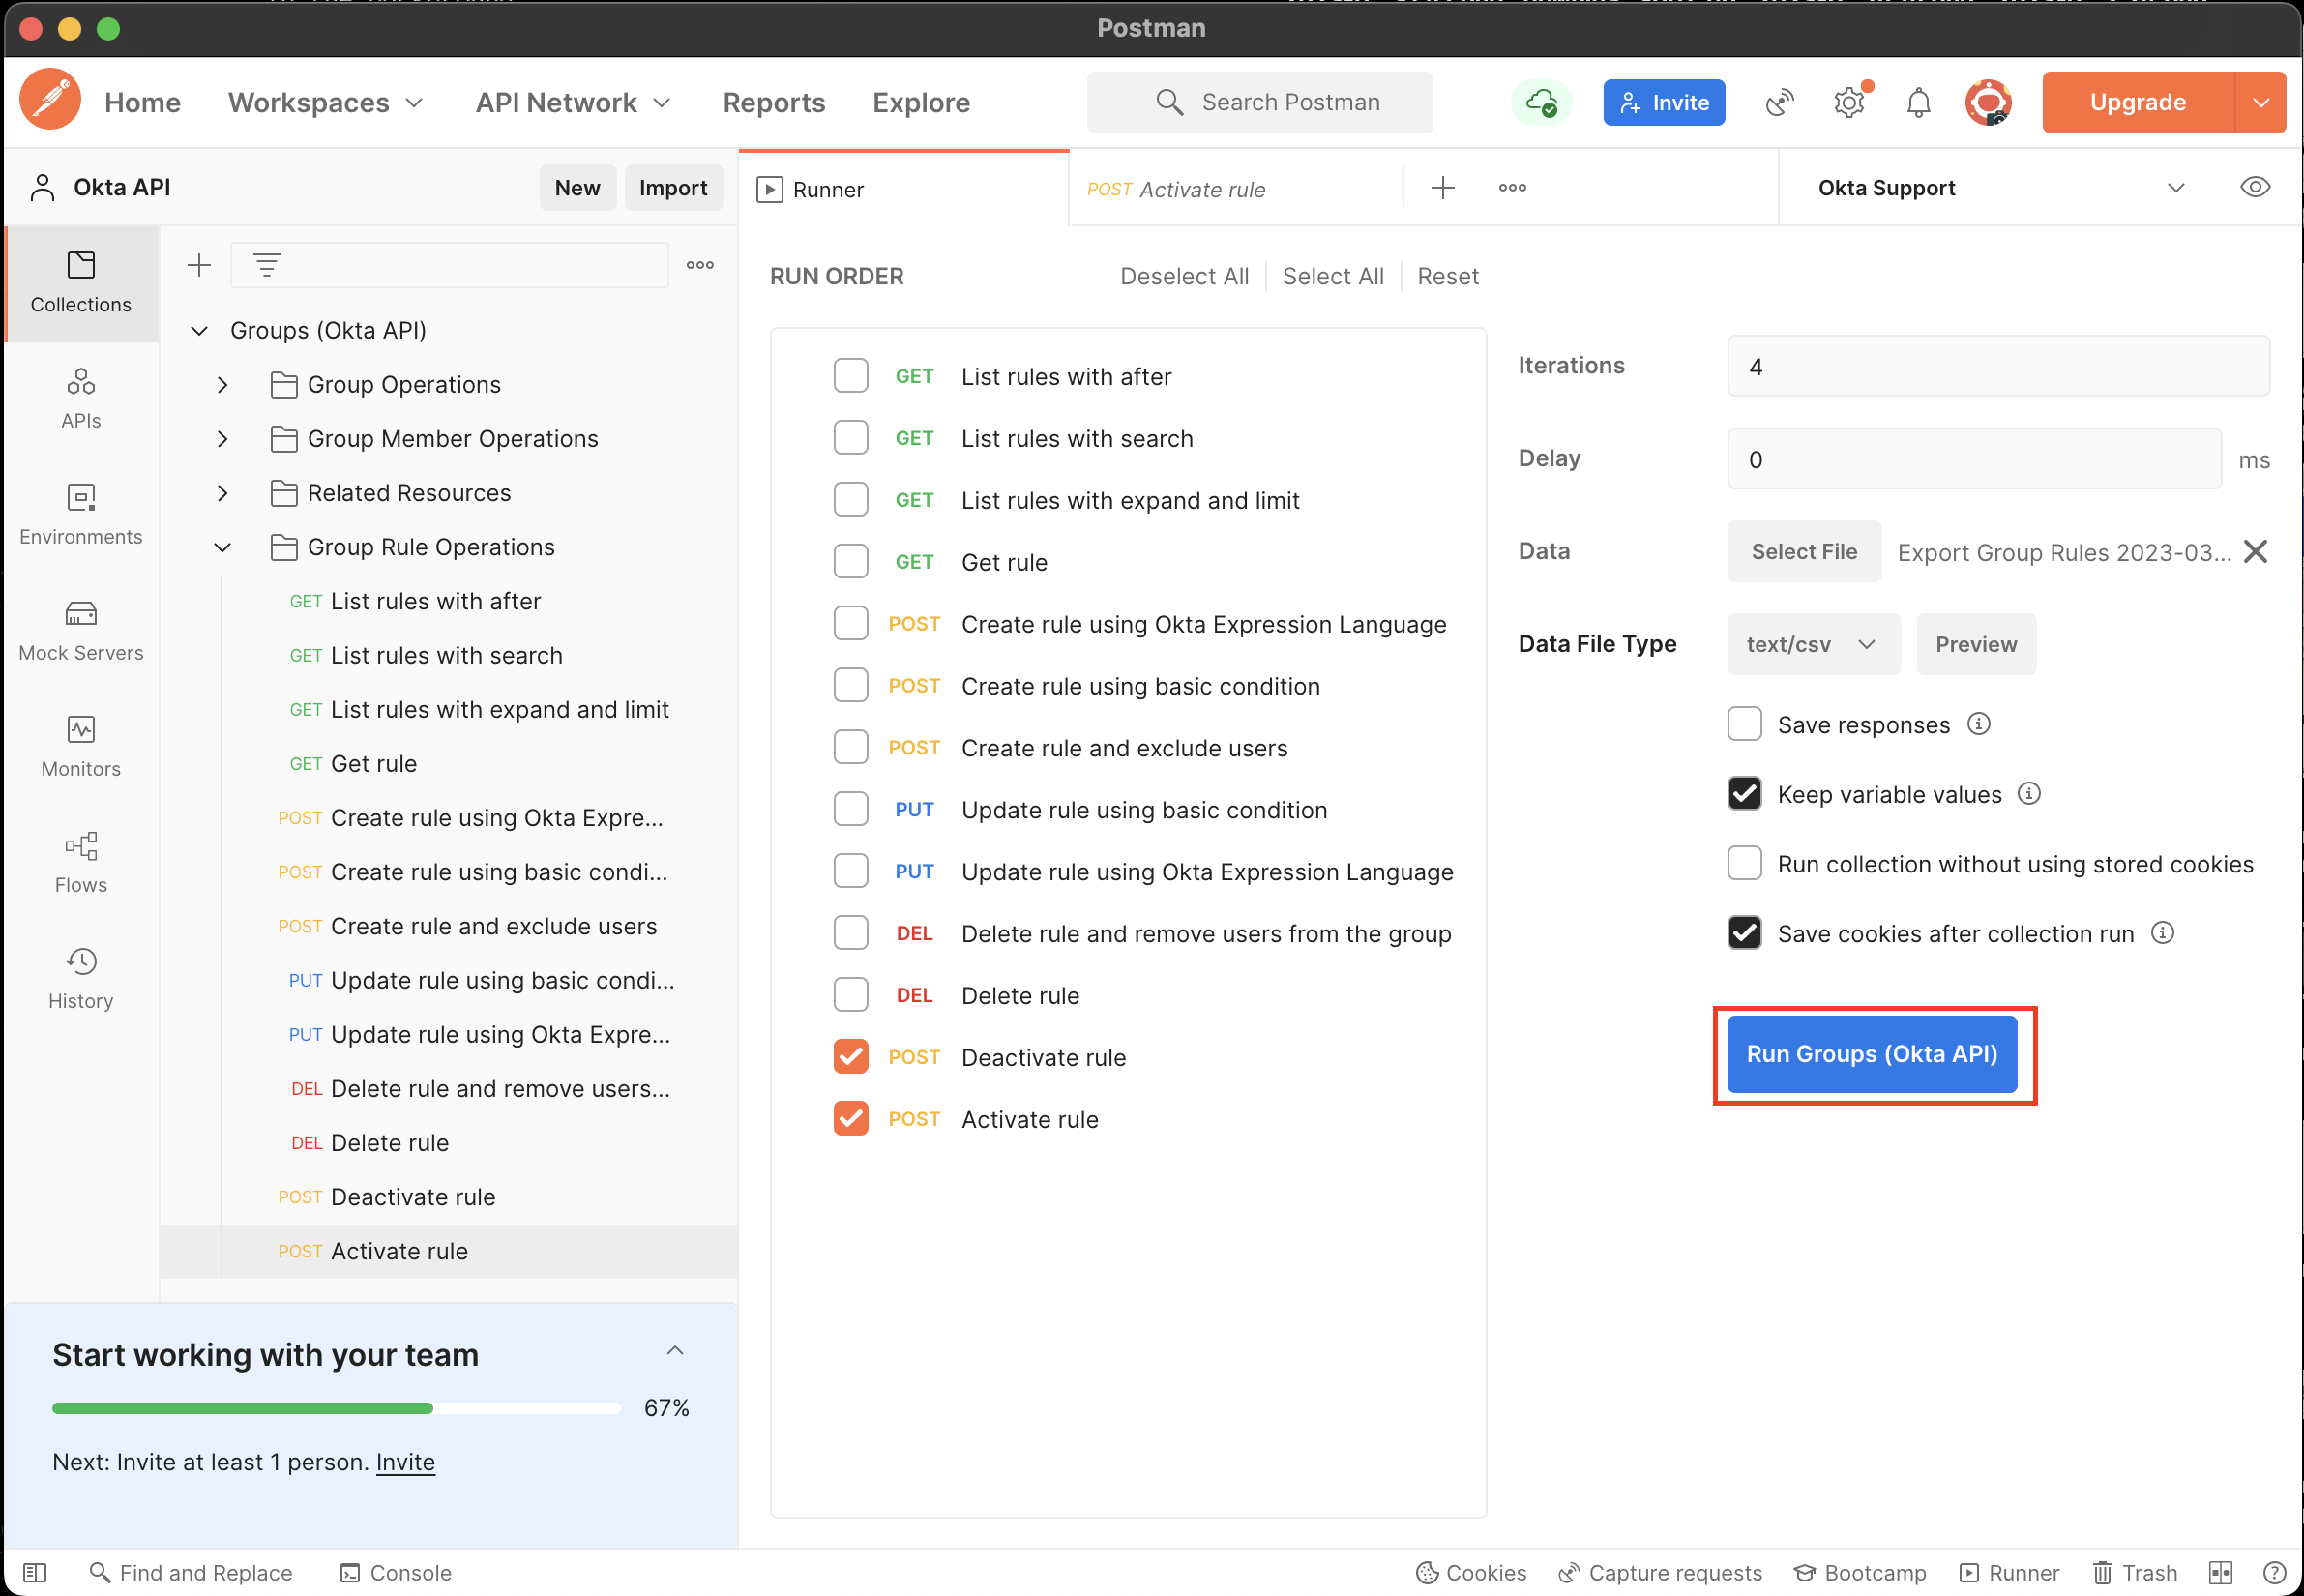2304x1596 pixels.
Task: Open the Flows sidebar panel
Action: (81, 863)
